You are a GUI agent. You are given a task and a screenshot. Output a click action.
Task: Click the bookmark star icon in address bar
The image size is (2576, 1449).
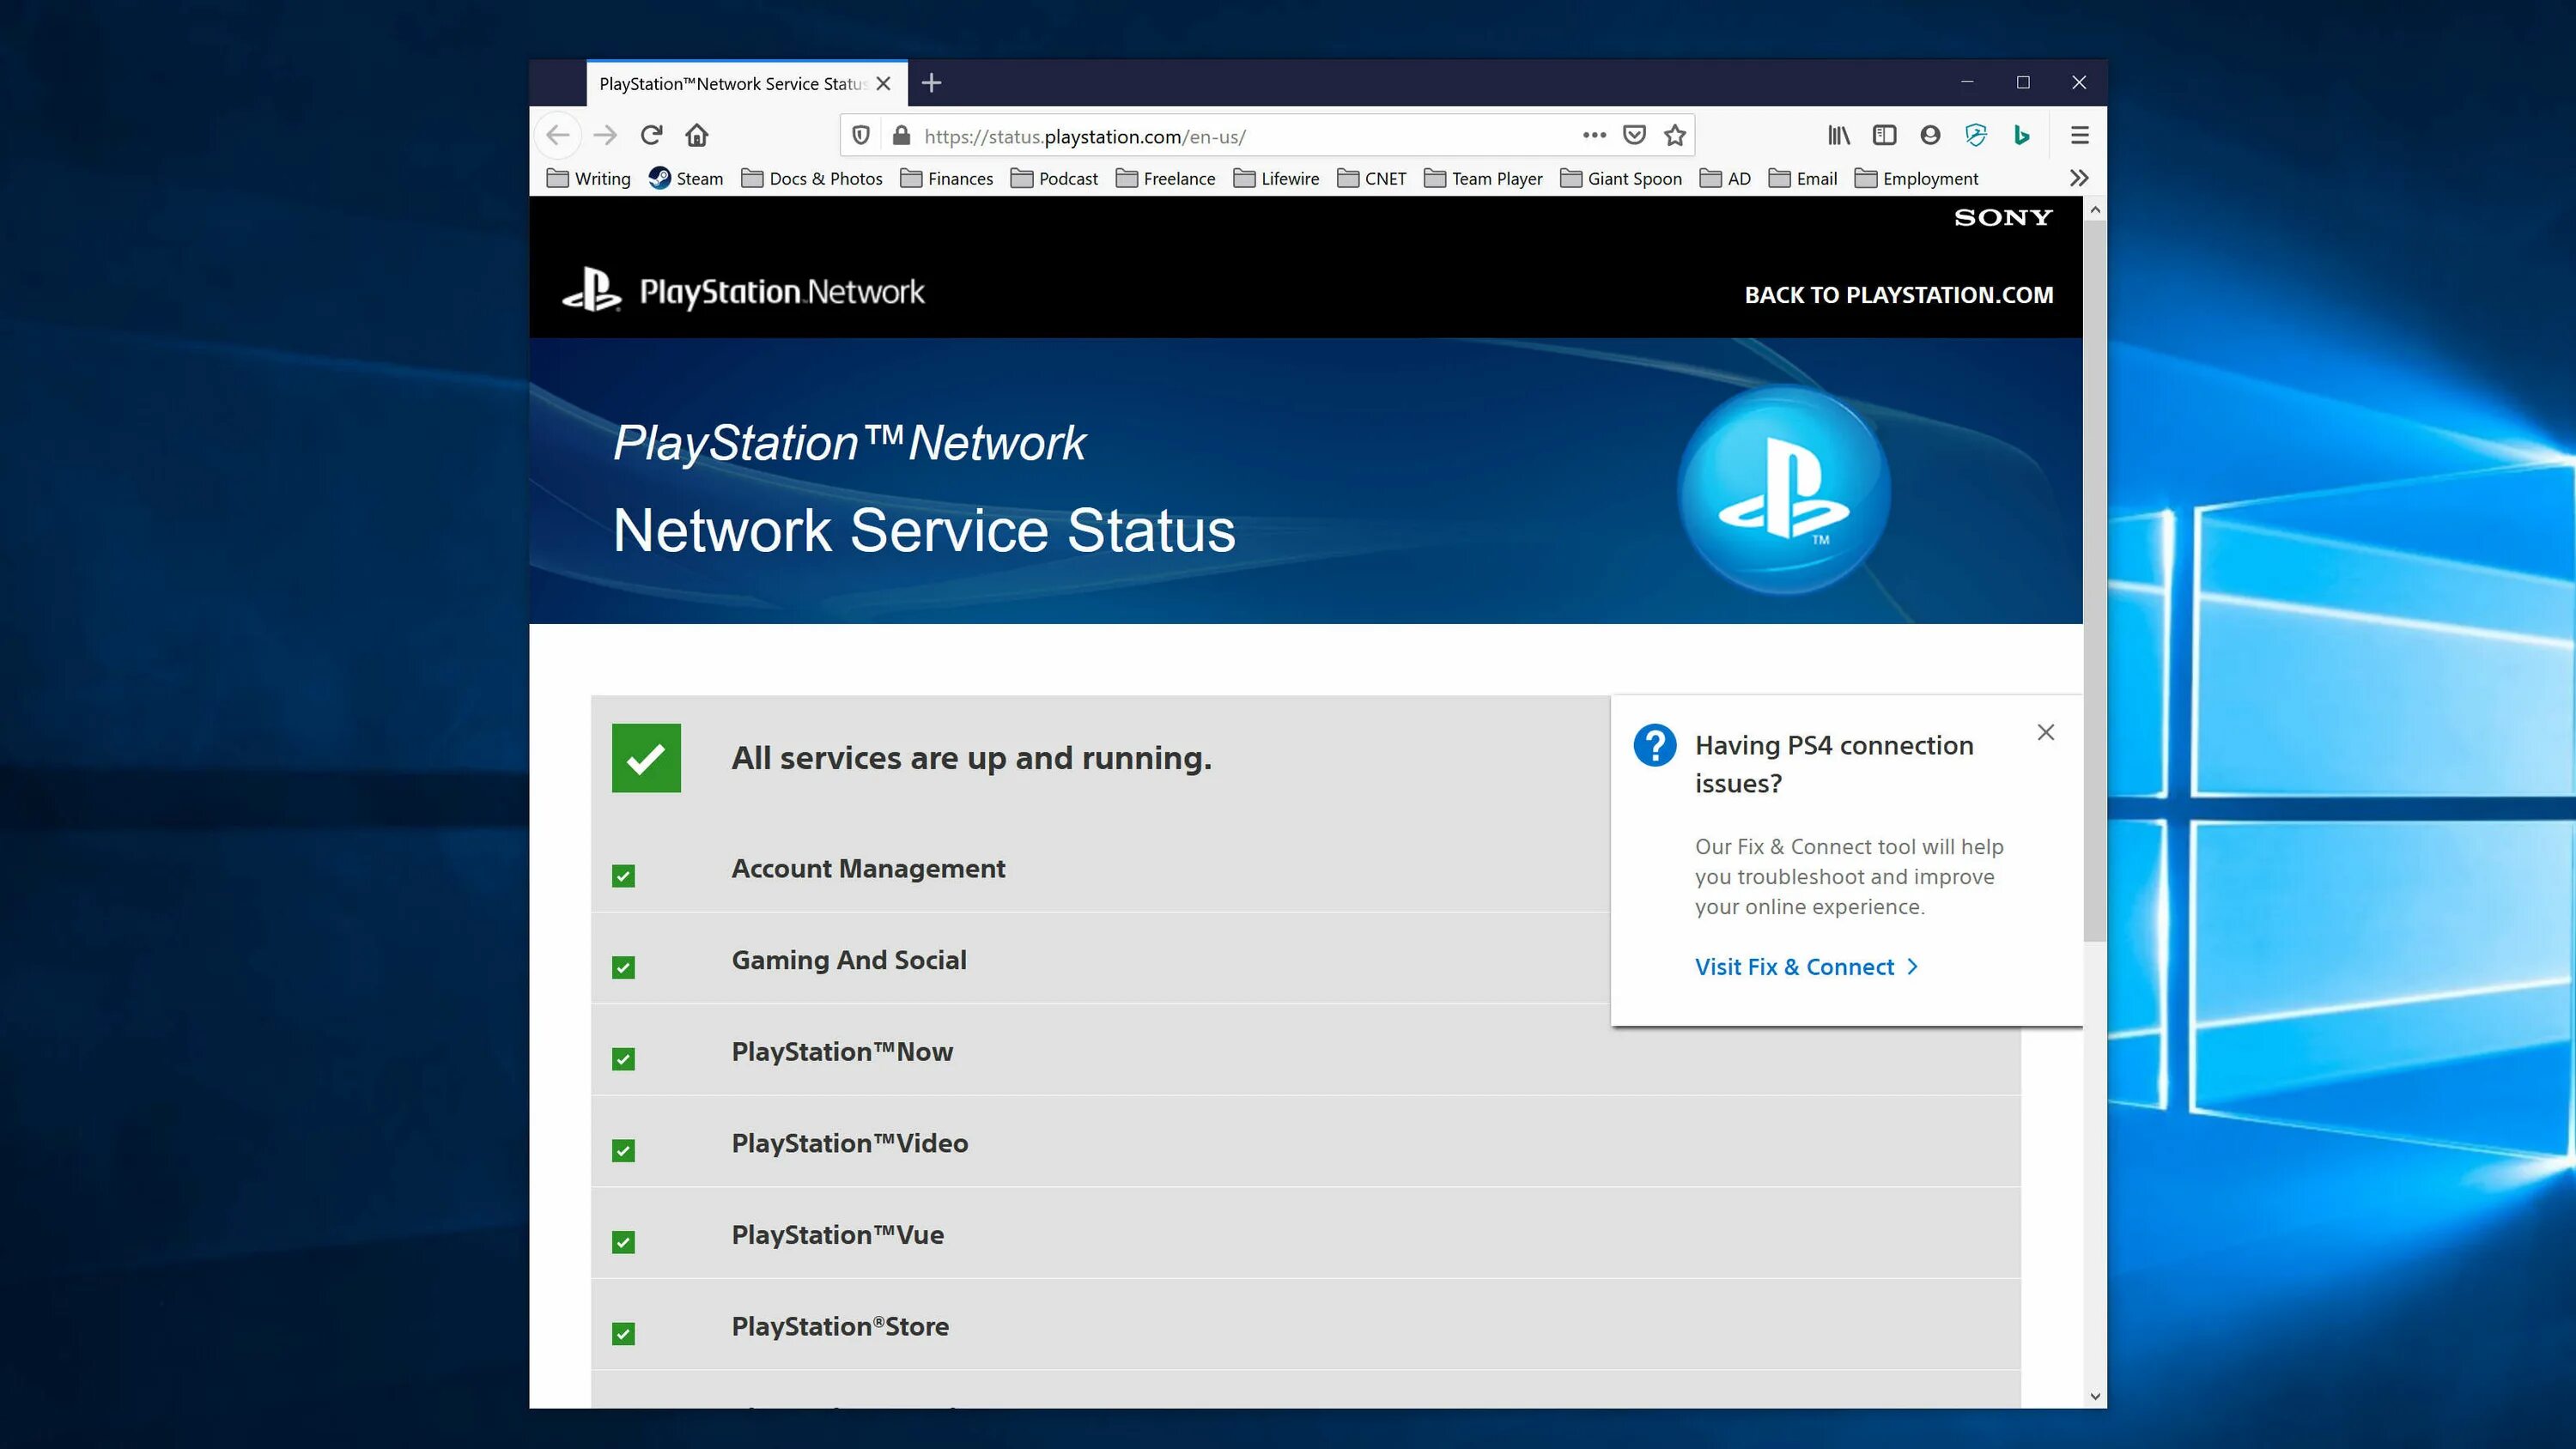(x=1675, y=135)
